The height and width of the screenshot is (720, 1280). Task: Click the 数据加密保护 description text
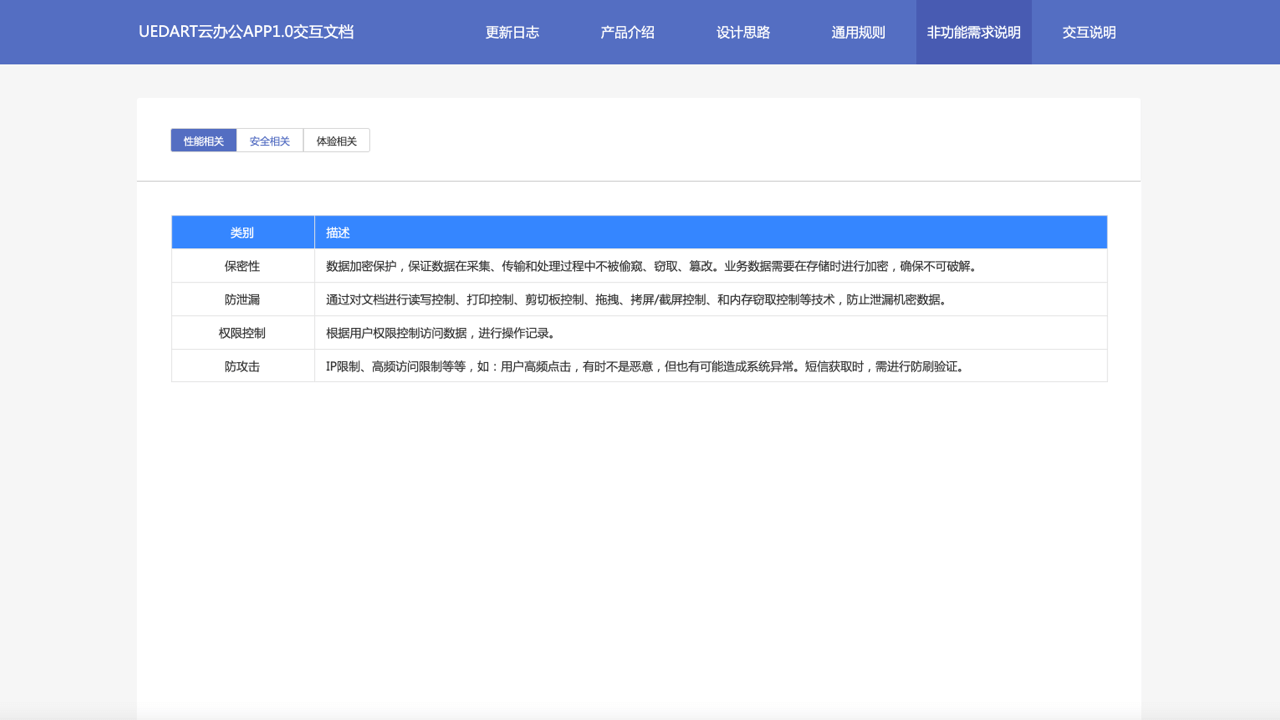click(x=651, y=266)
